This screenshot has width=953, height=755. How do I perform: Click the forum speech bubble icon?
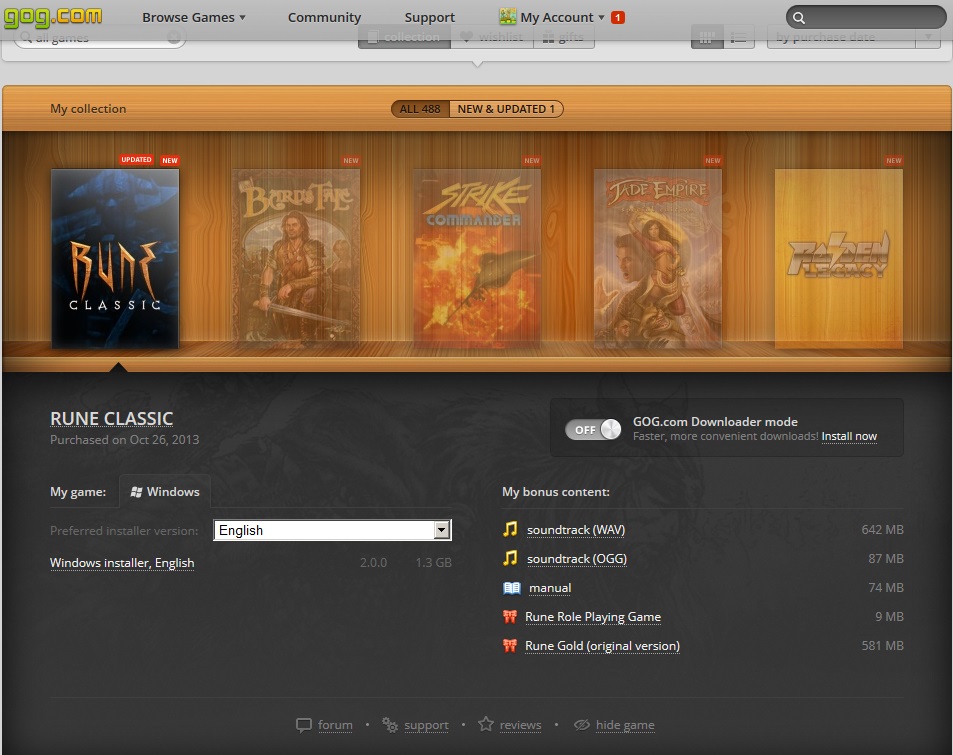pos(303,725)
